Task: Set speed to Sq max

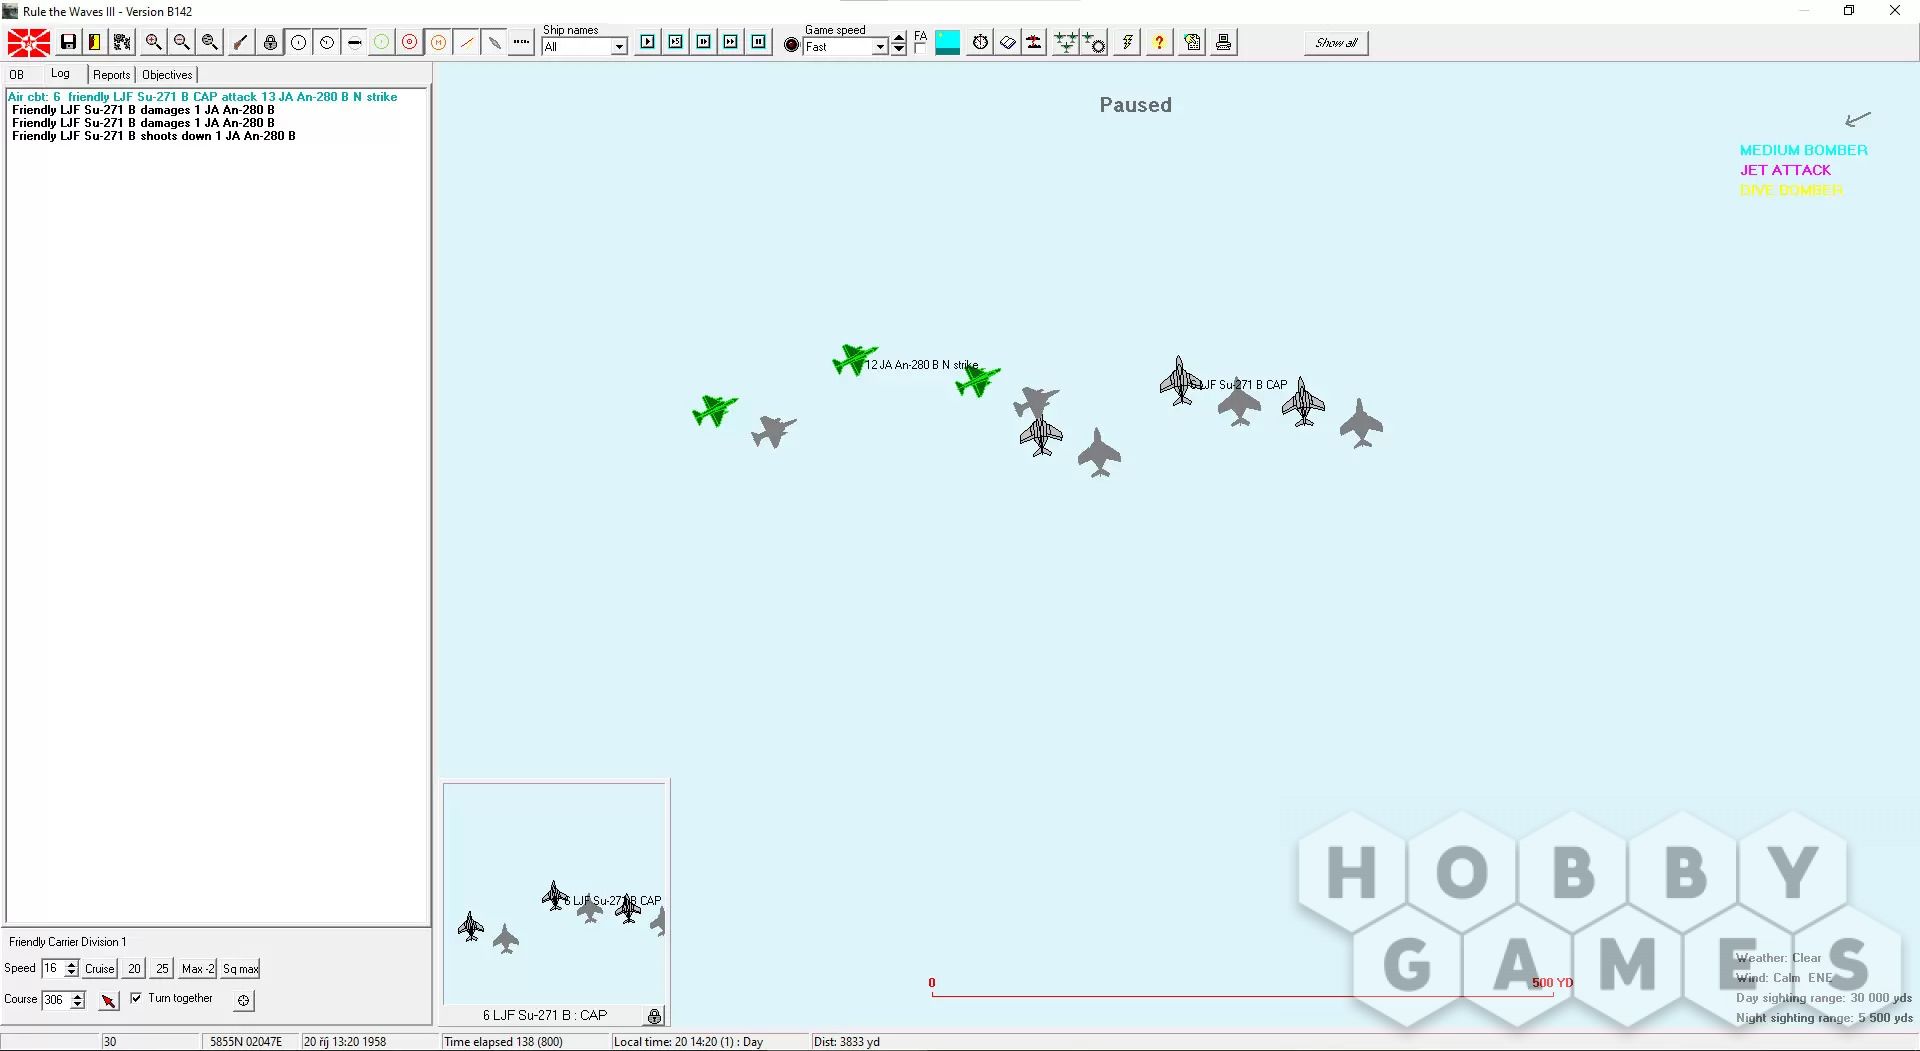Action: pyautogui.click(x=241, y=969)
